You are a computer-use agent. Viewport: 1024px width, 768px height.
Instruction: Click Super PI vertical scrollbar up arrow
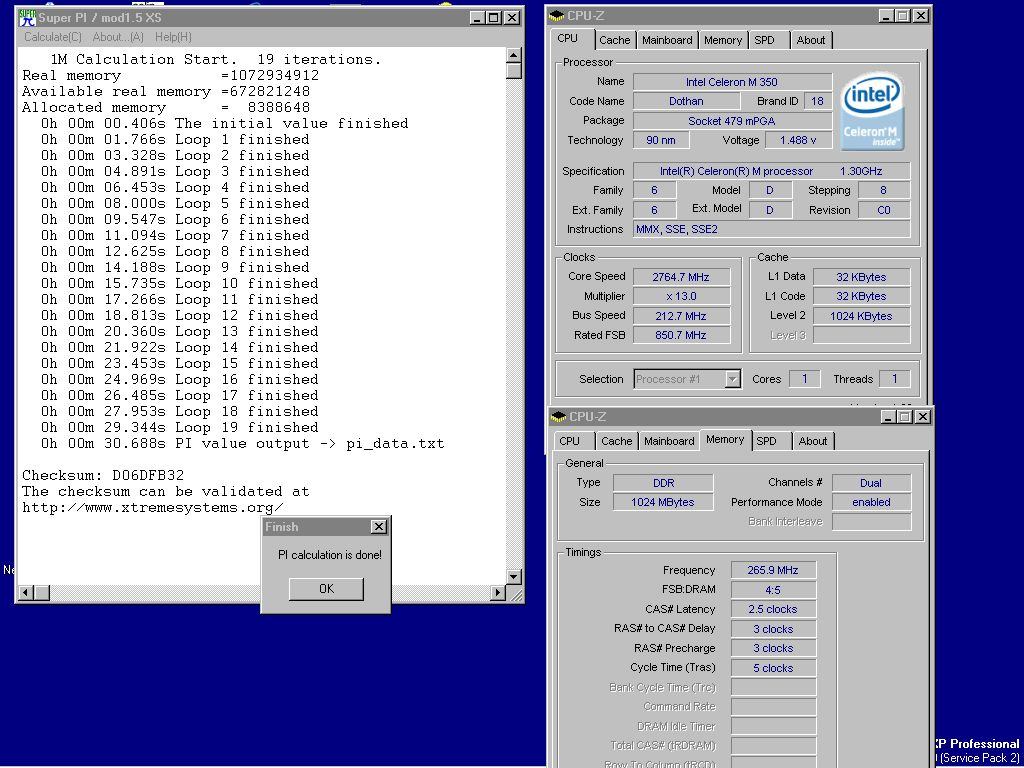514,56
